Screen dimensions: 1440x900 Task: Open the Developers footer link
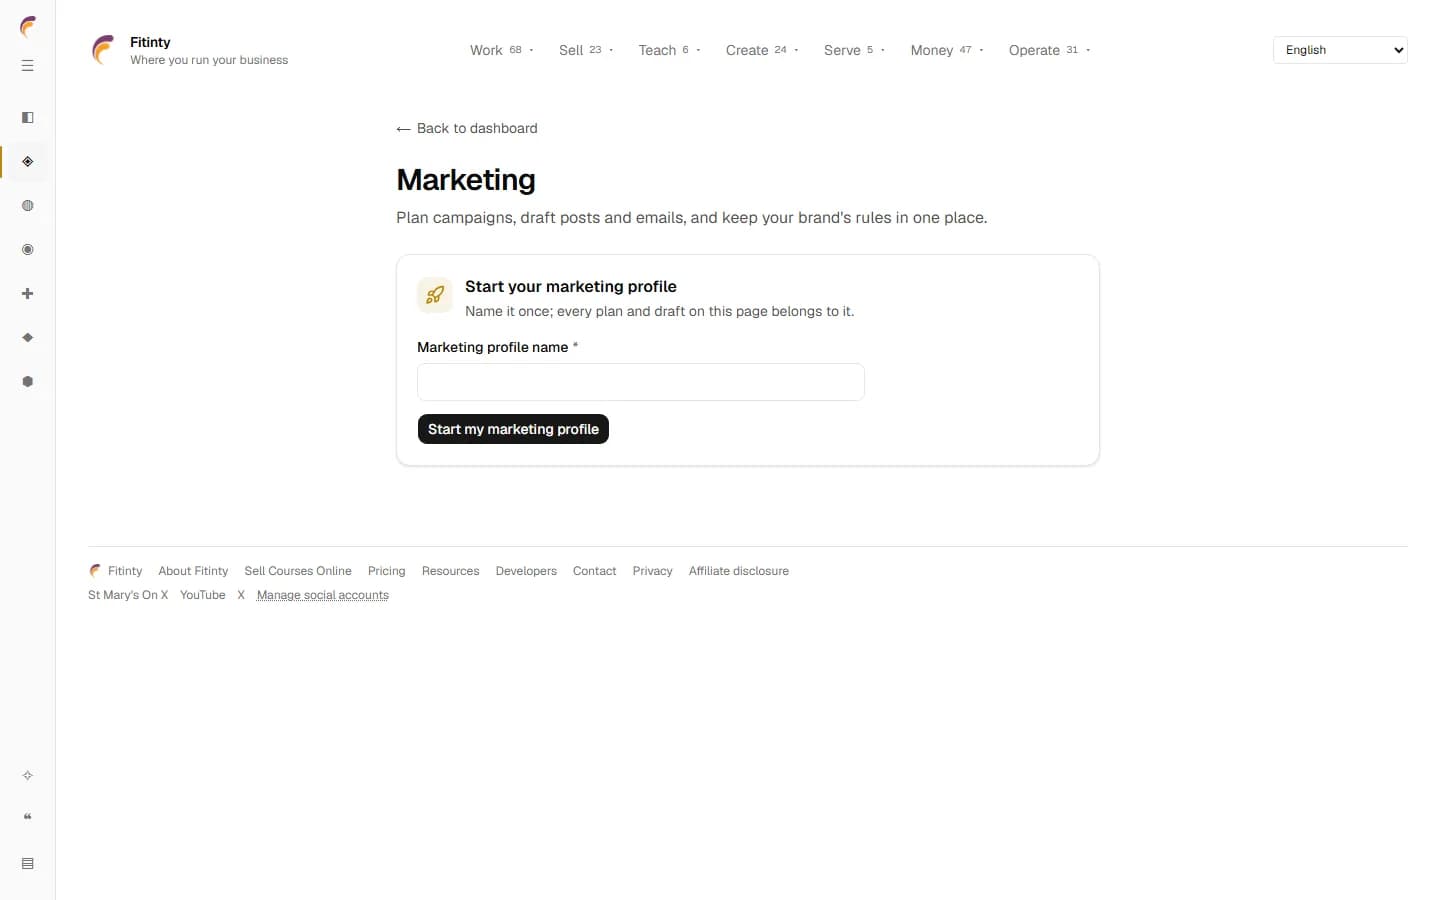(526, 571)
